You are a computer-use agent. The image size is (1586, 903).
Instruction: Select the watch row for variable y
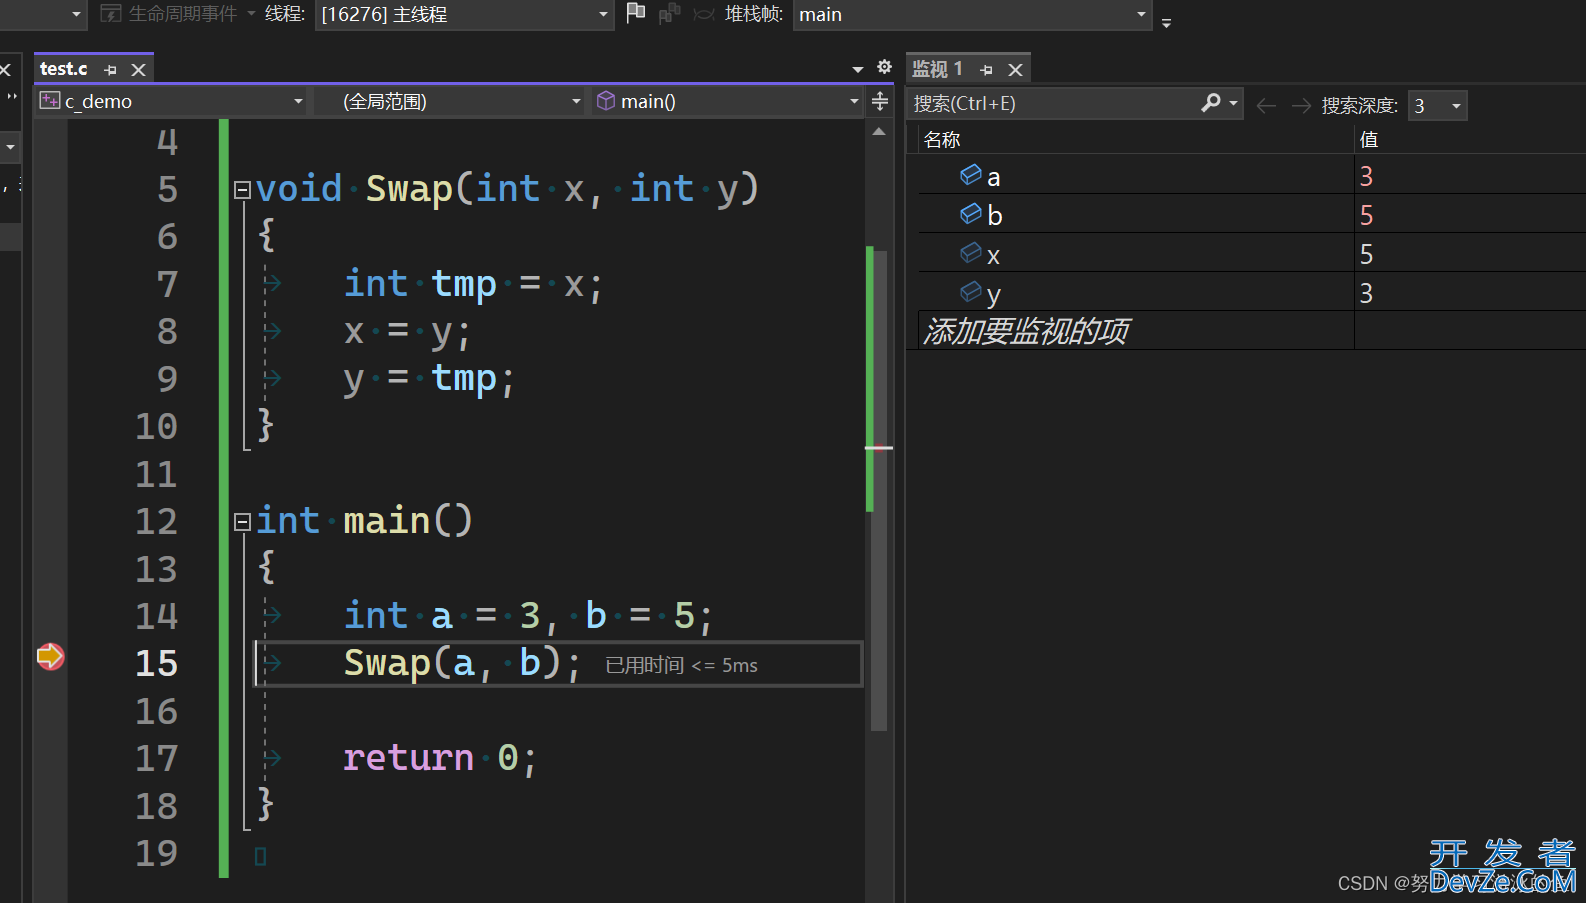point(1252,294)
